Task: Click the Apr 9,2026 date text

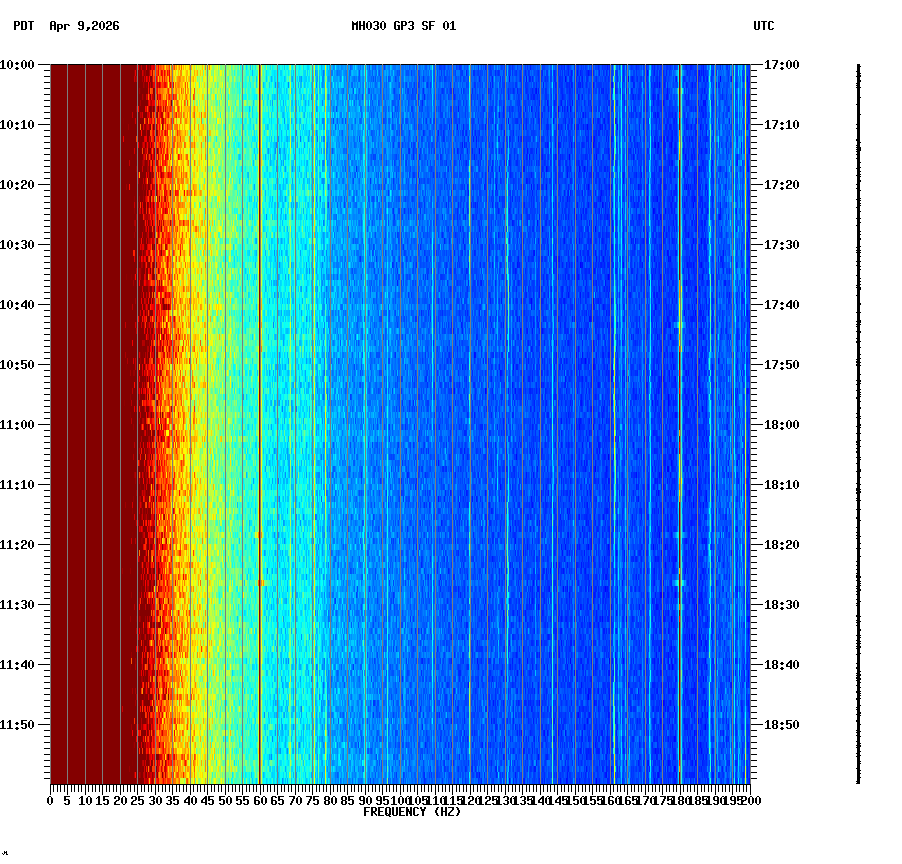Action: (x=82, y=28)
